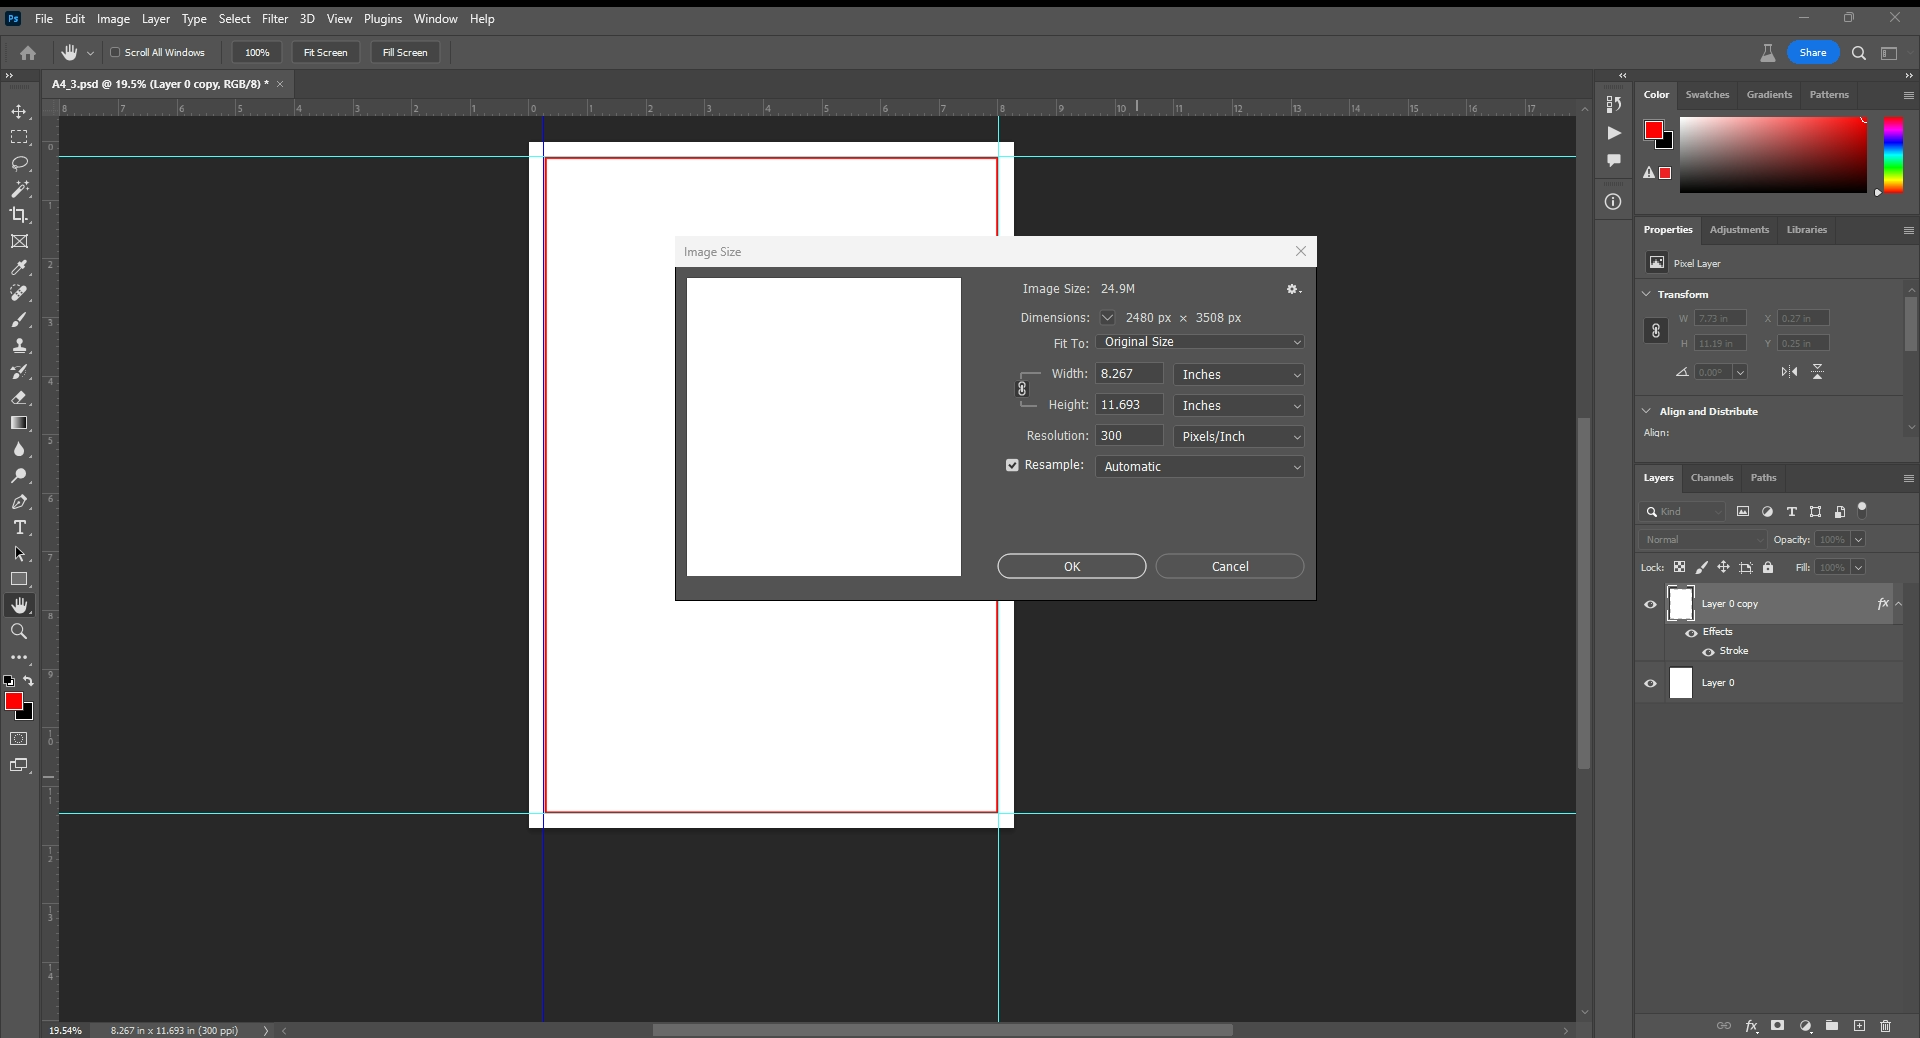Image resolution: width=1920 pixels, height=1038 pixels.
Task: Select the Hand tool
Action: point(20,605)
